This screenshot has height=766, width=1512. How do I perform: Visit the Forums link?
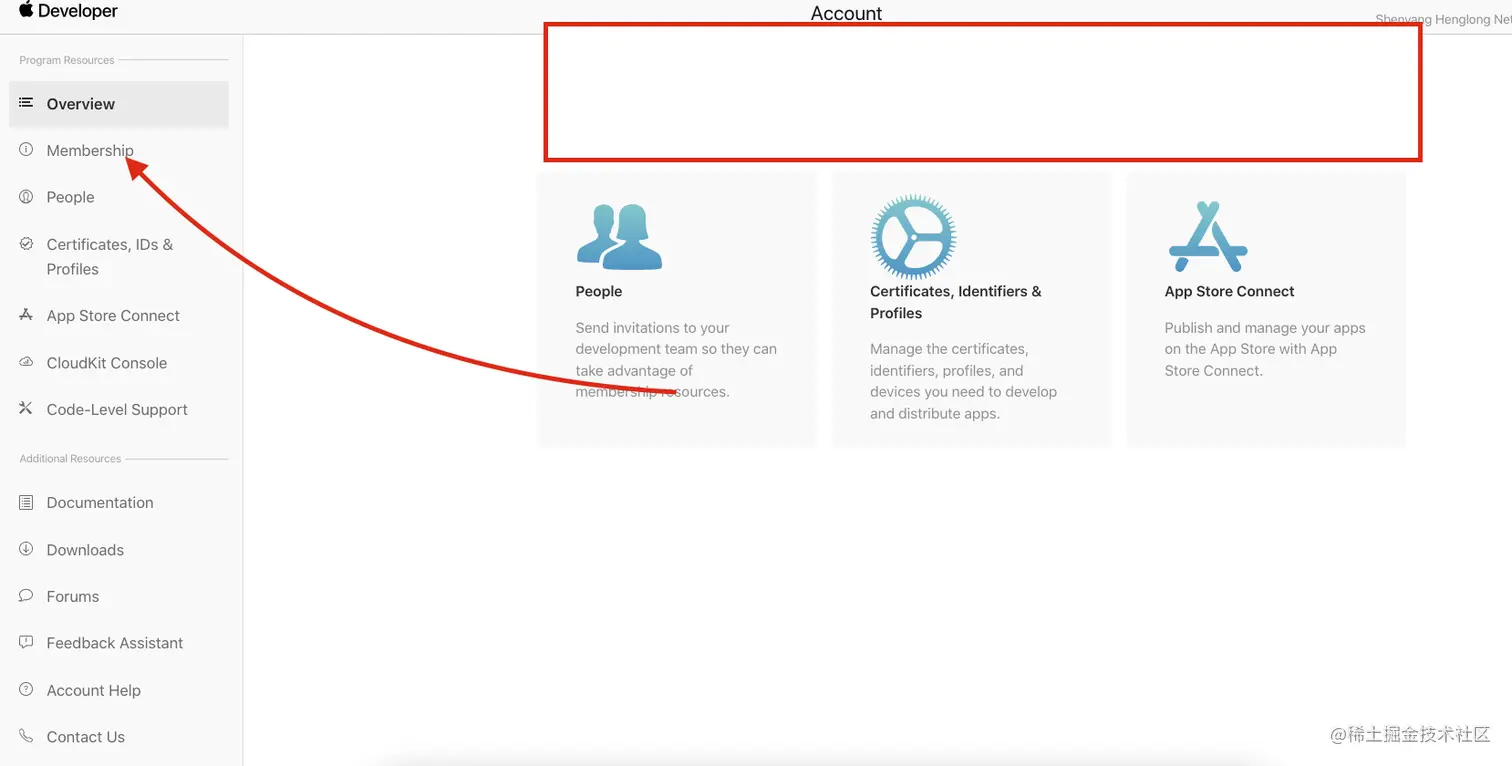73,596
